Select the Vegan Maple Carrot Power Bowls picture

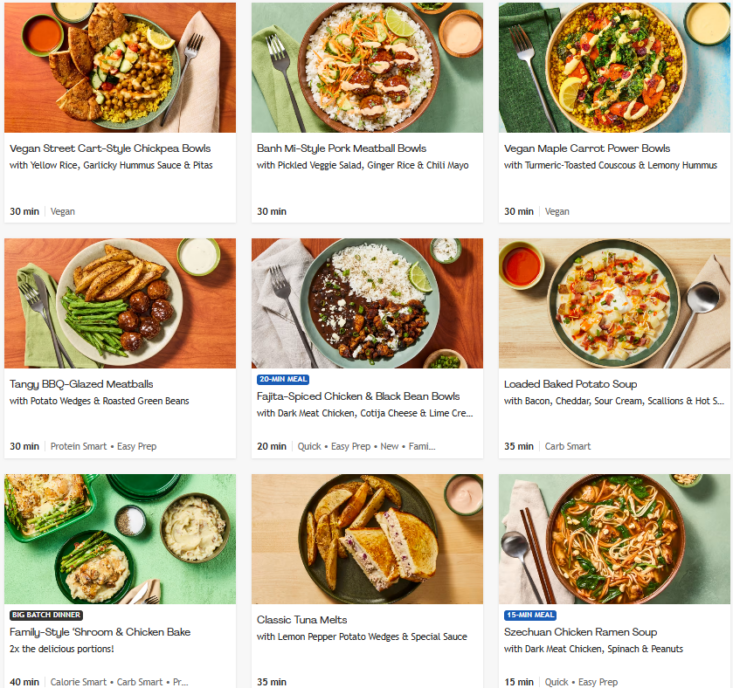614,67
